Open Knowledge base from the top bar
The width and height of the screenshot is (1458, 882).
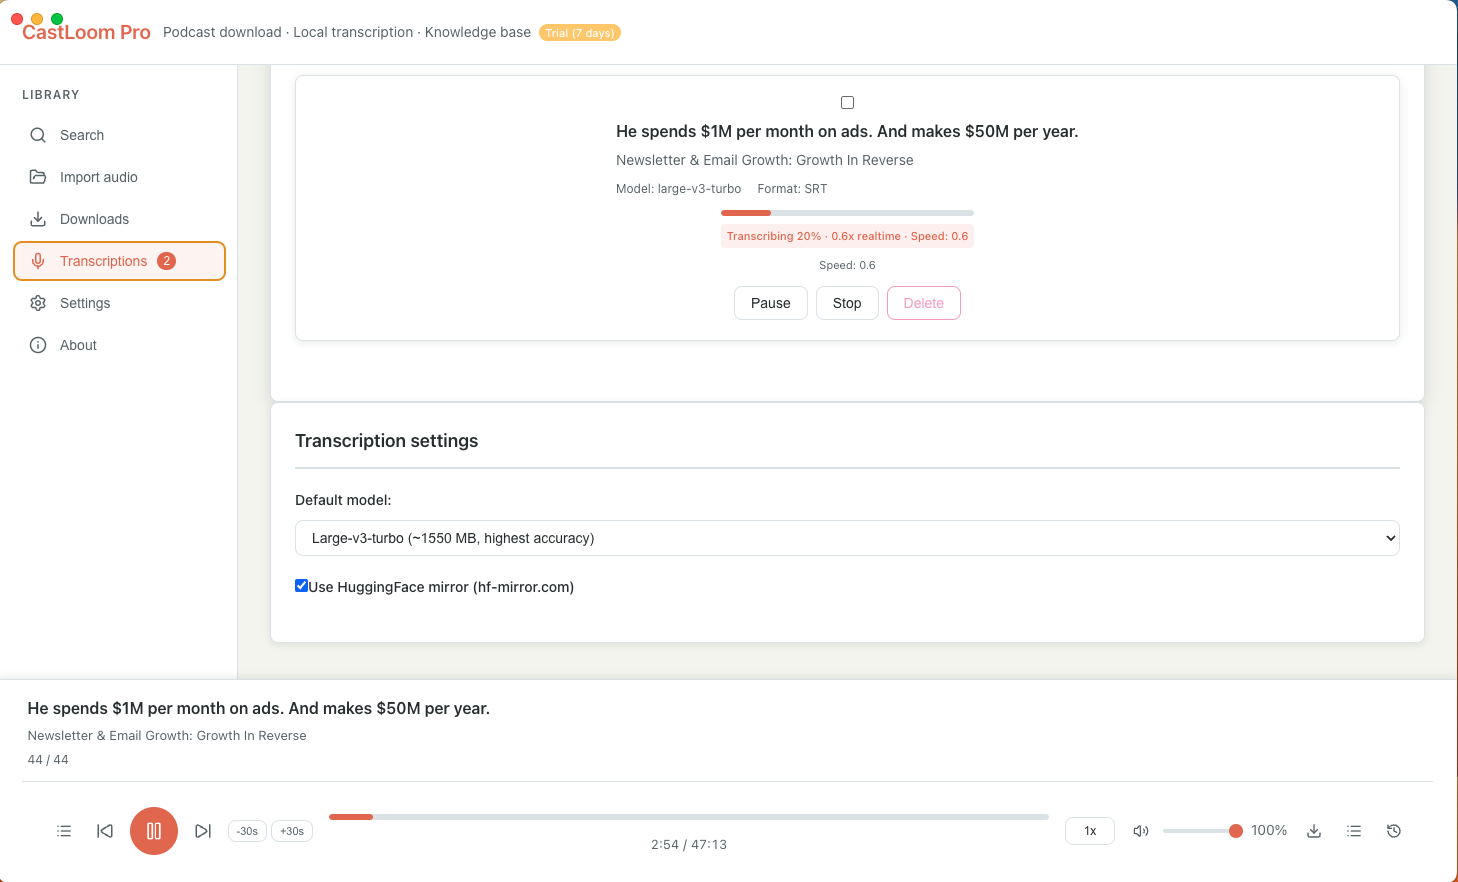pos(477,32)
